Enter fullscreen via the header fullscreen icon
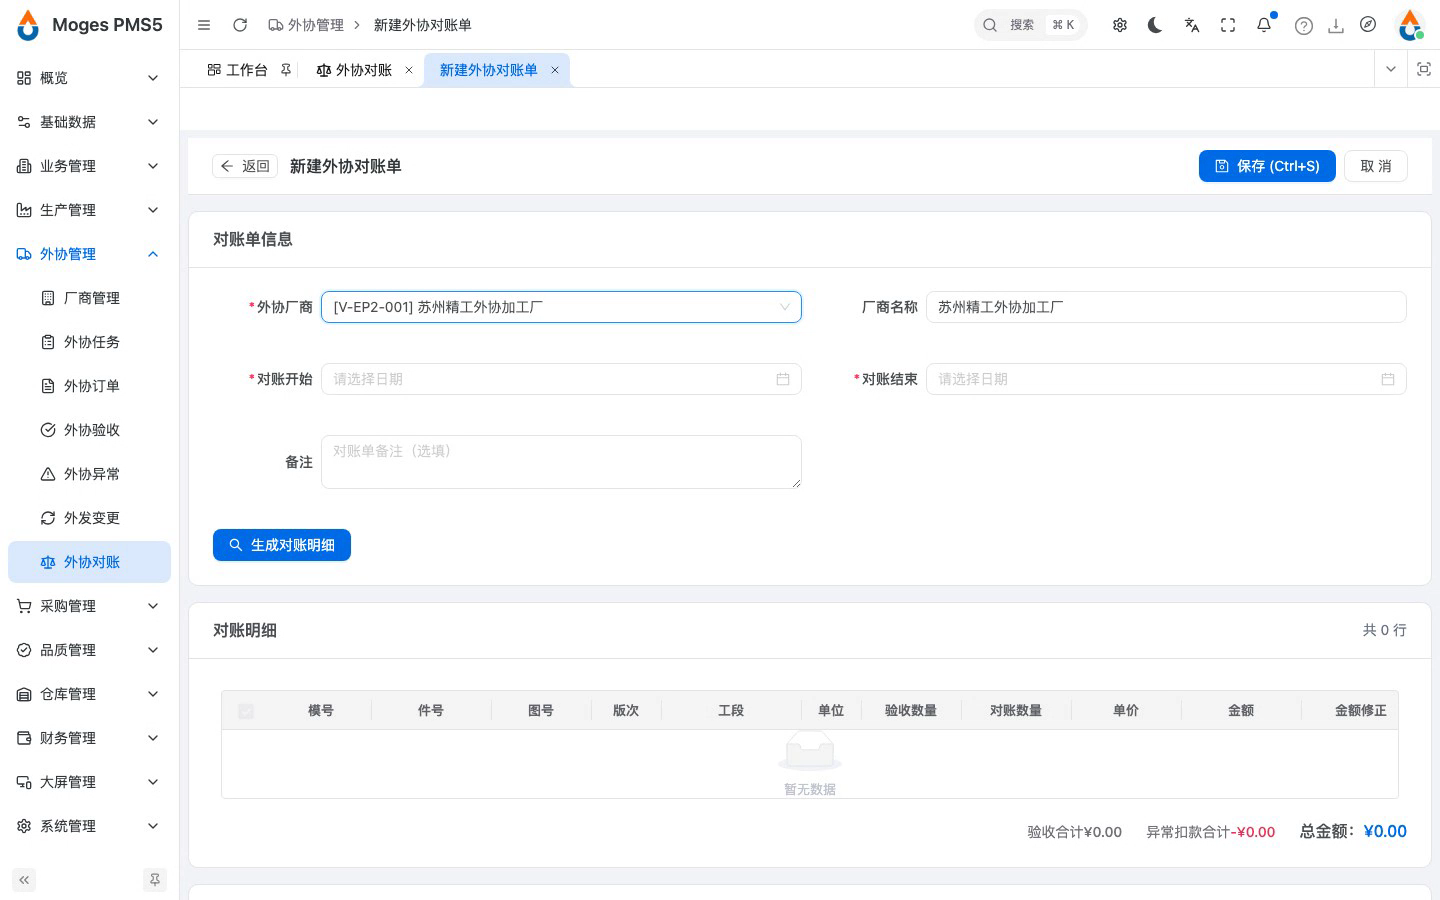The width and height of the screenshot is (1440, 900). coord(1228,25)
